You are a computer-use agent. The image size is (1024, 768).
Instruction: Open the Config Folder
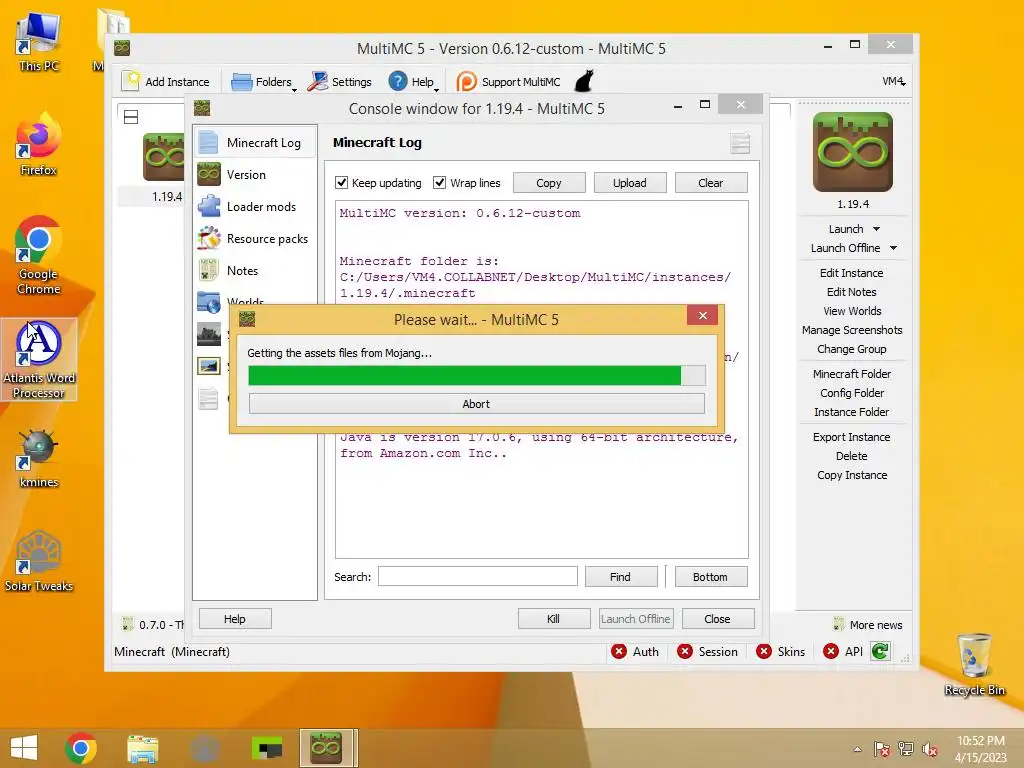click(852, 392)
